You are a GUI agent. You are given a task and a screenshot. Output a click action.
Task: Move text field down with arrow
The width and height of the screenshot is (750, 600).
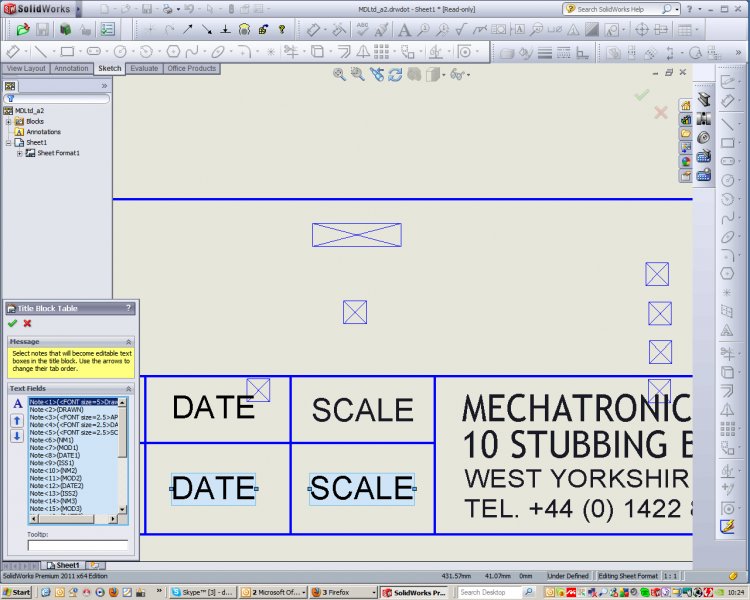tap(17, 436)
